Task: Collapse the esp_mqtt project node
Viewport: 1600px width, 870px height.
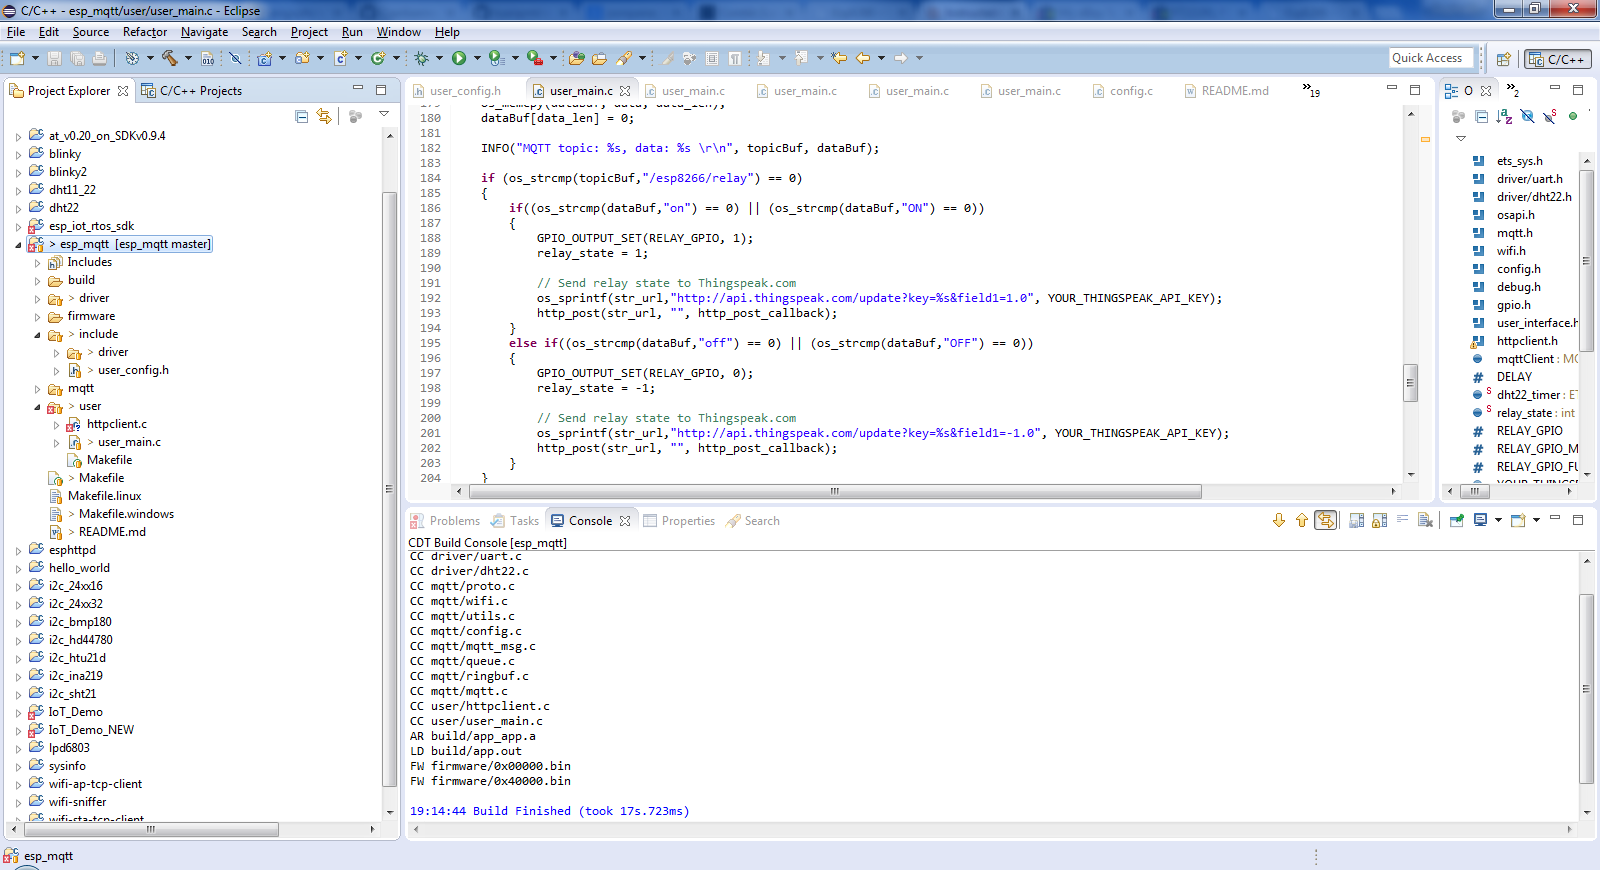Action: [x=18, y=244]
